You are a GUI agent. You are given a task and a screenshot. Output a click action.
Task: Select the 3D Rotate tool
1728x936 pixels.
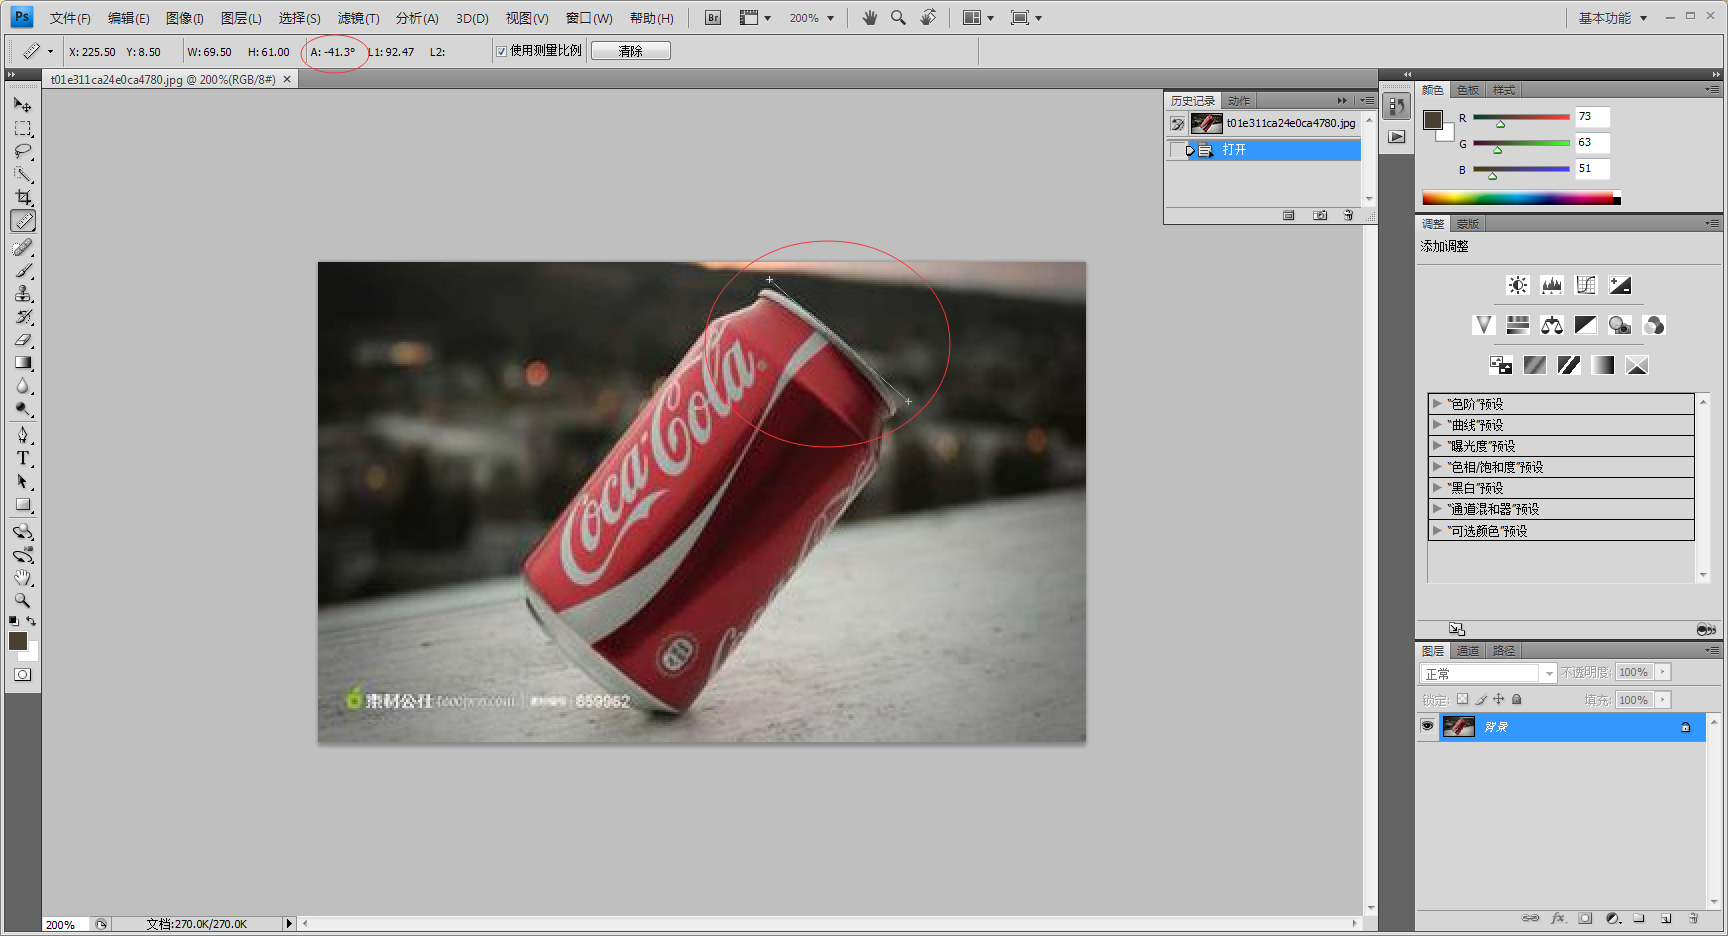coord(23,532)
